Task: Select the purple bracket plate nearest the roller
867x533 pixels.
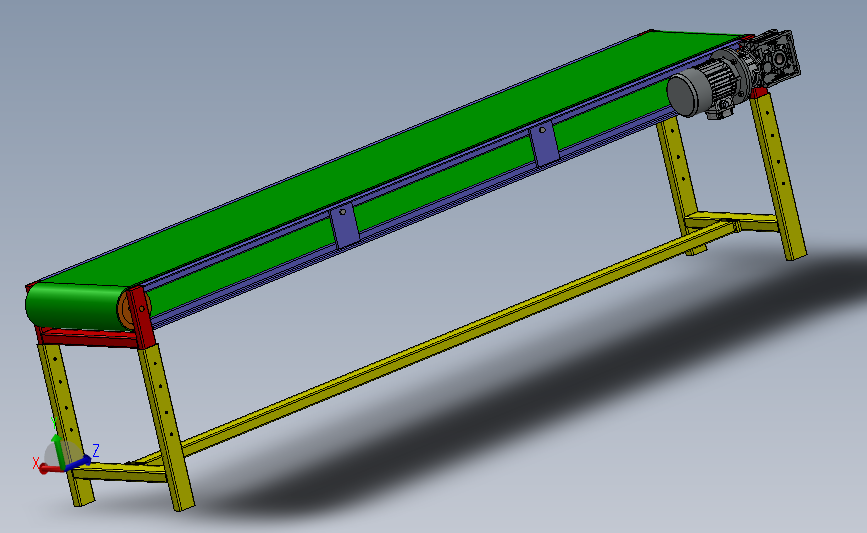Action: 344,227
